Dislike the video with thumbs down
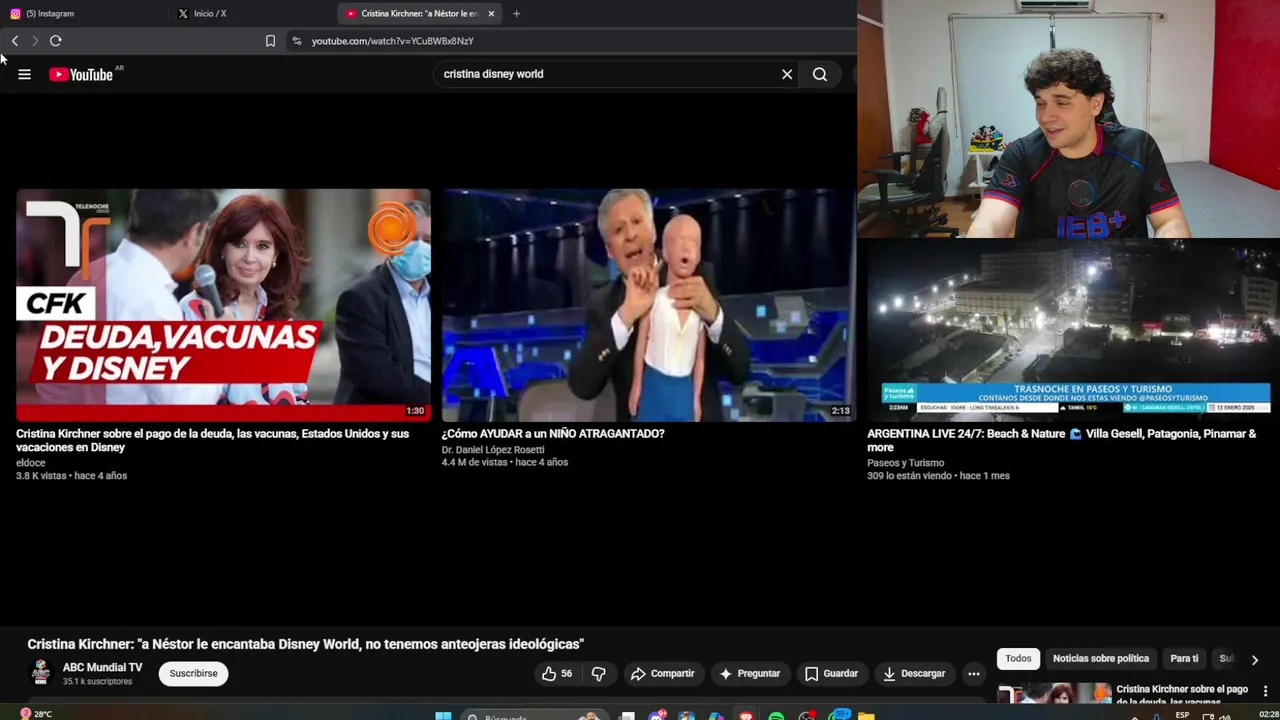This screenshot has height=720, width=1280. 598,674
